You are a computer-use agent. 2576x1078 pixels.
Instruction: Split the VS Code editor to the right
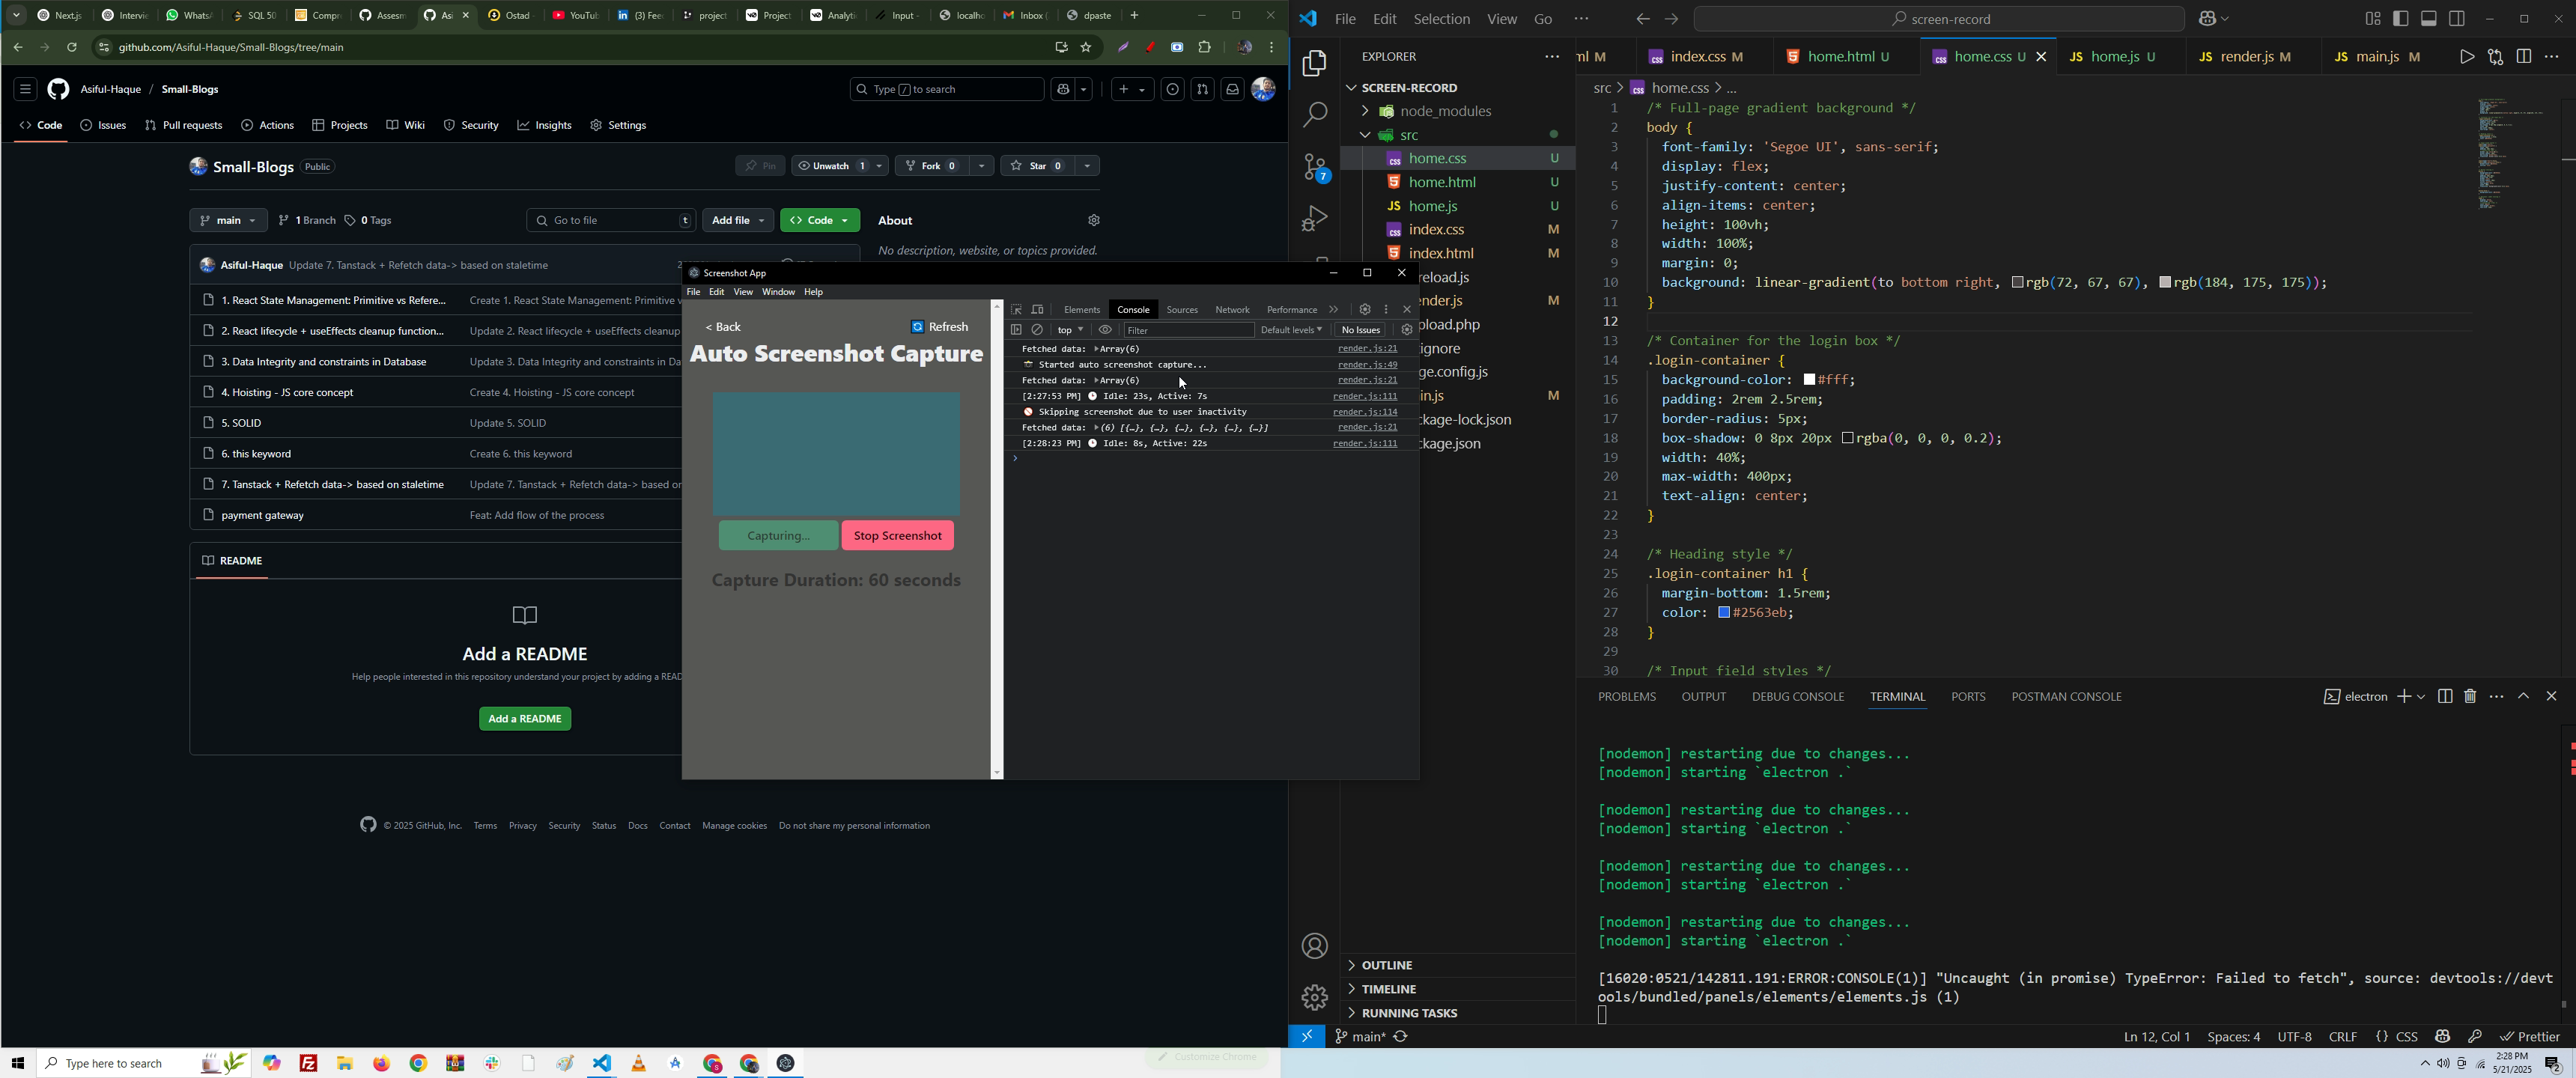pyautogui.click(x=2524, y=57)
